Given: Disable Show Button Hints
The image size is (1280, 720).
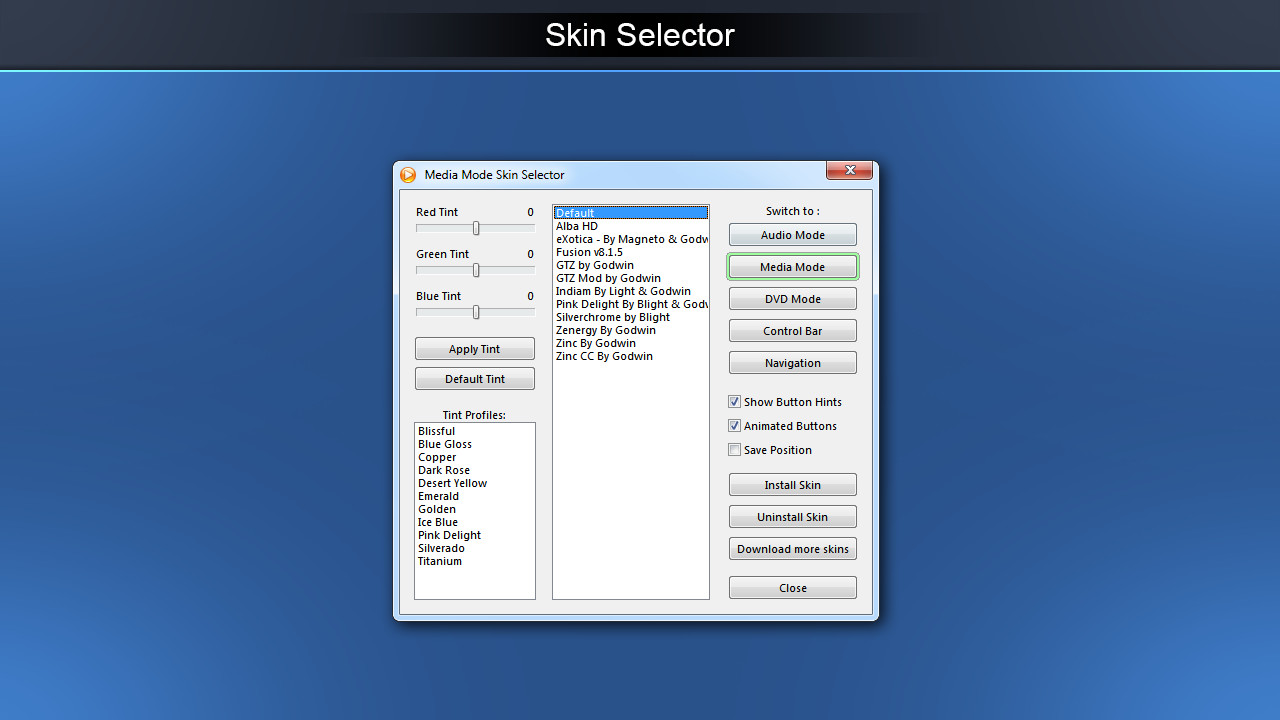Looking at the screenshot, I should pyautogui.click(x=734, y=401).
